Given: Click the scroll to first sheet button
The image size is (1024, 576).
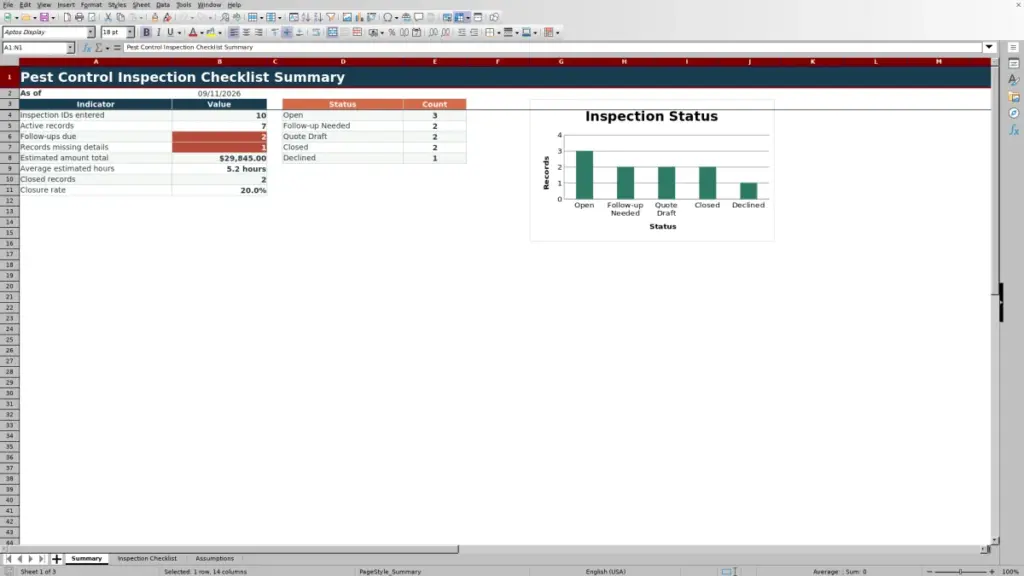Looking at the screenshot, I should click(8, 558).
